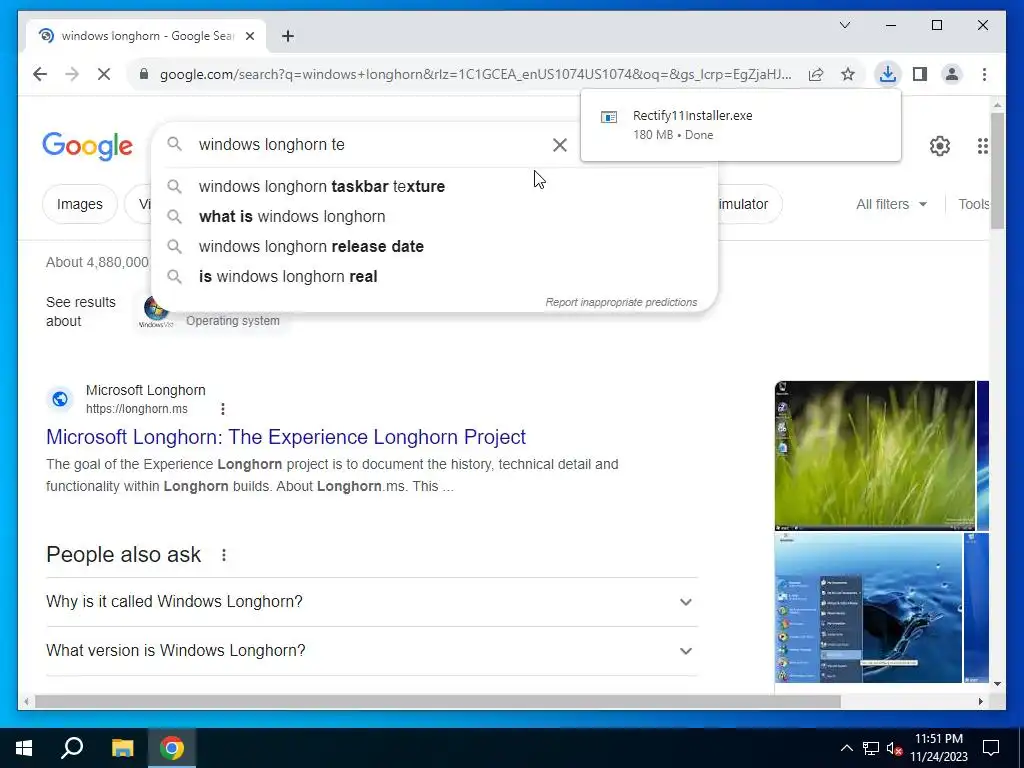Open the Windows Start button

point(24,748)
